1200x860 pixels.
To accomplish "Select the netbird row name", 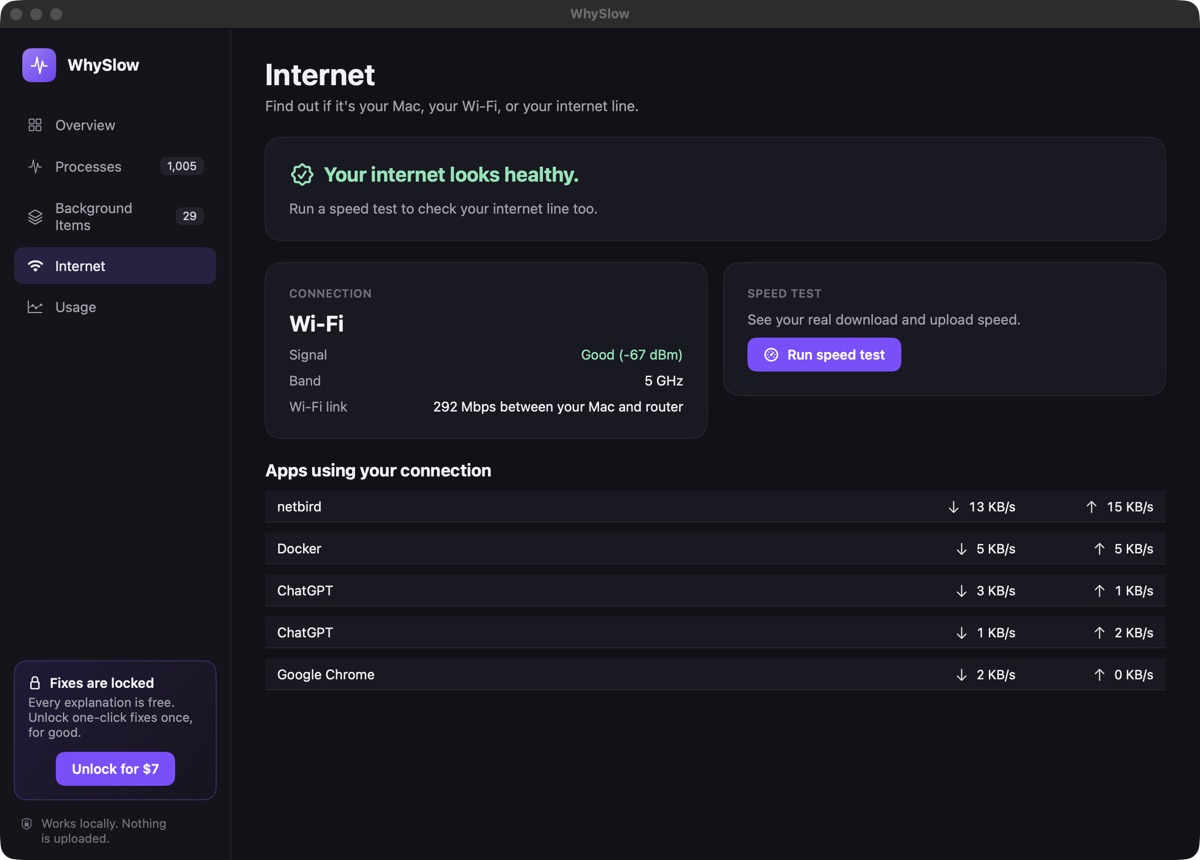I will tap(299, 507).
